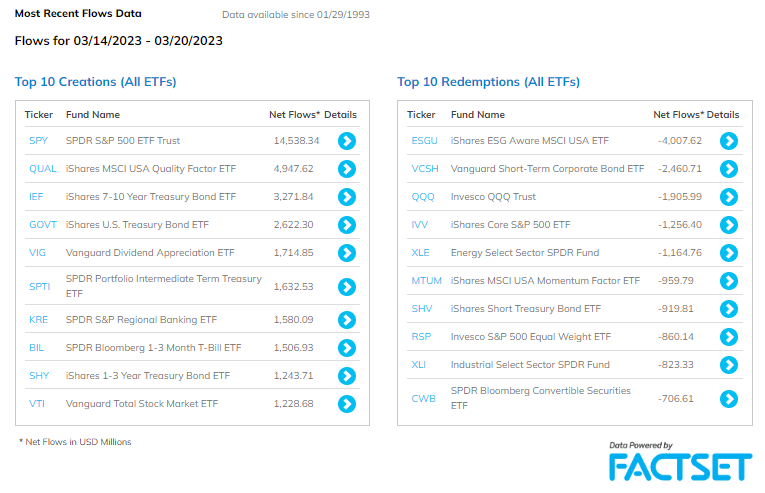Click Invesco QQQ Trust fund name

(493, 197)
